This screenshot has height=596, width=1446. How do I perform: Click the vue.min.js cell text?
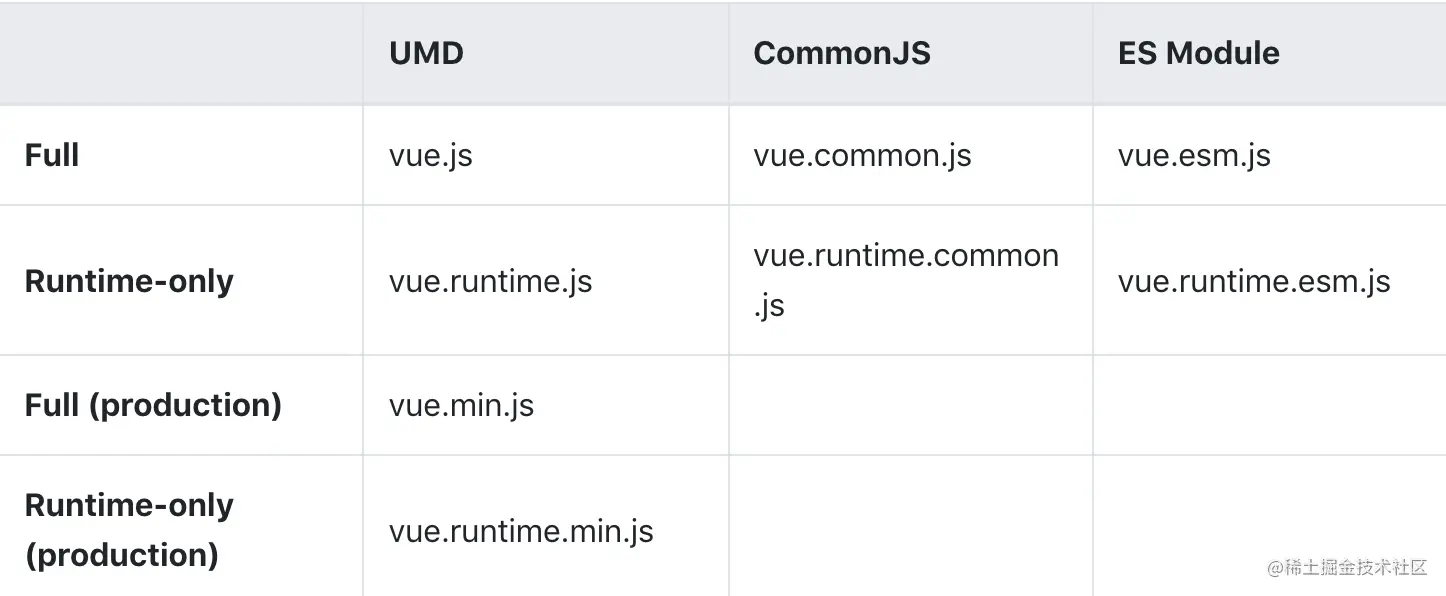coord(461,405)
